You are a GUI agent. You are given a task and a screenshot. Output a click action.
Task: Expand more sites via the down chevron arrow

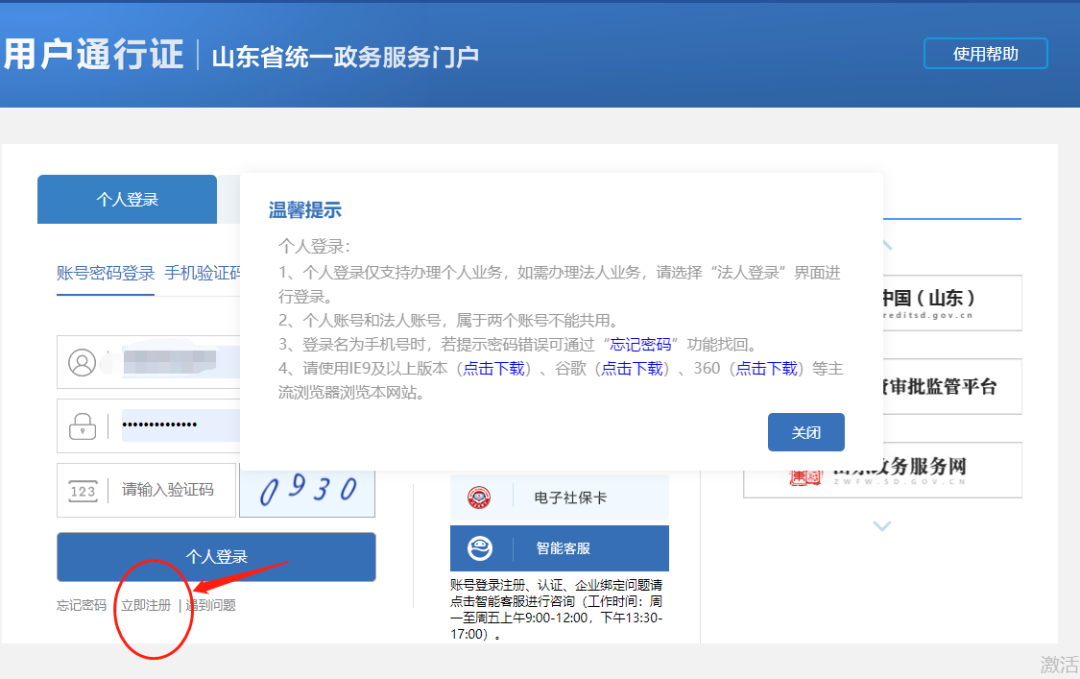883,525
